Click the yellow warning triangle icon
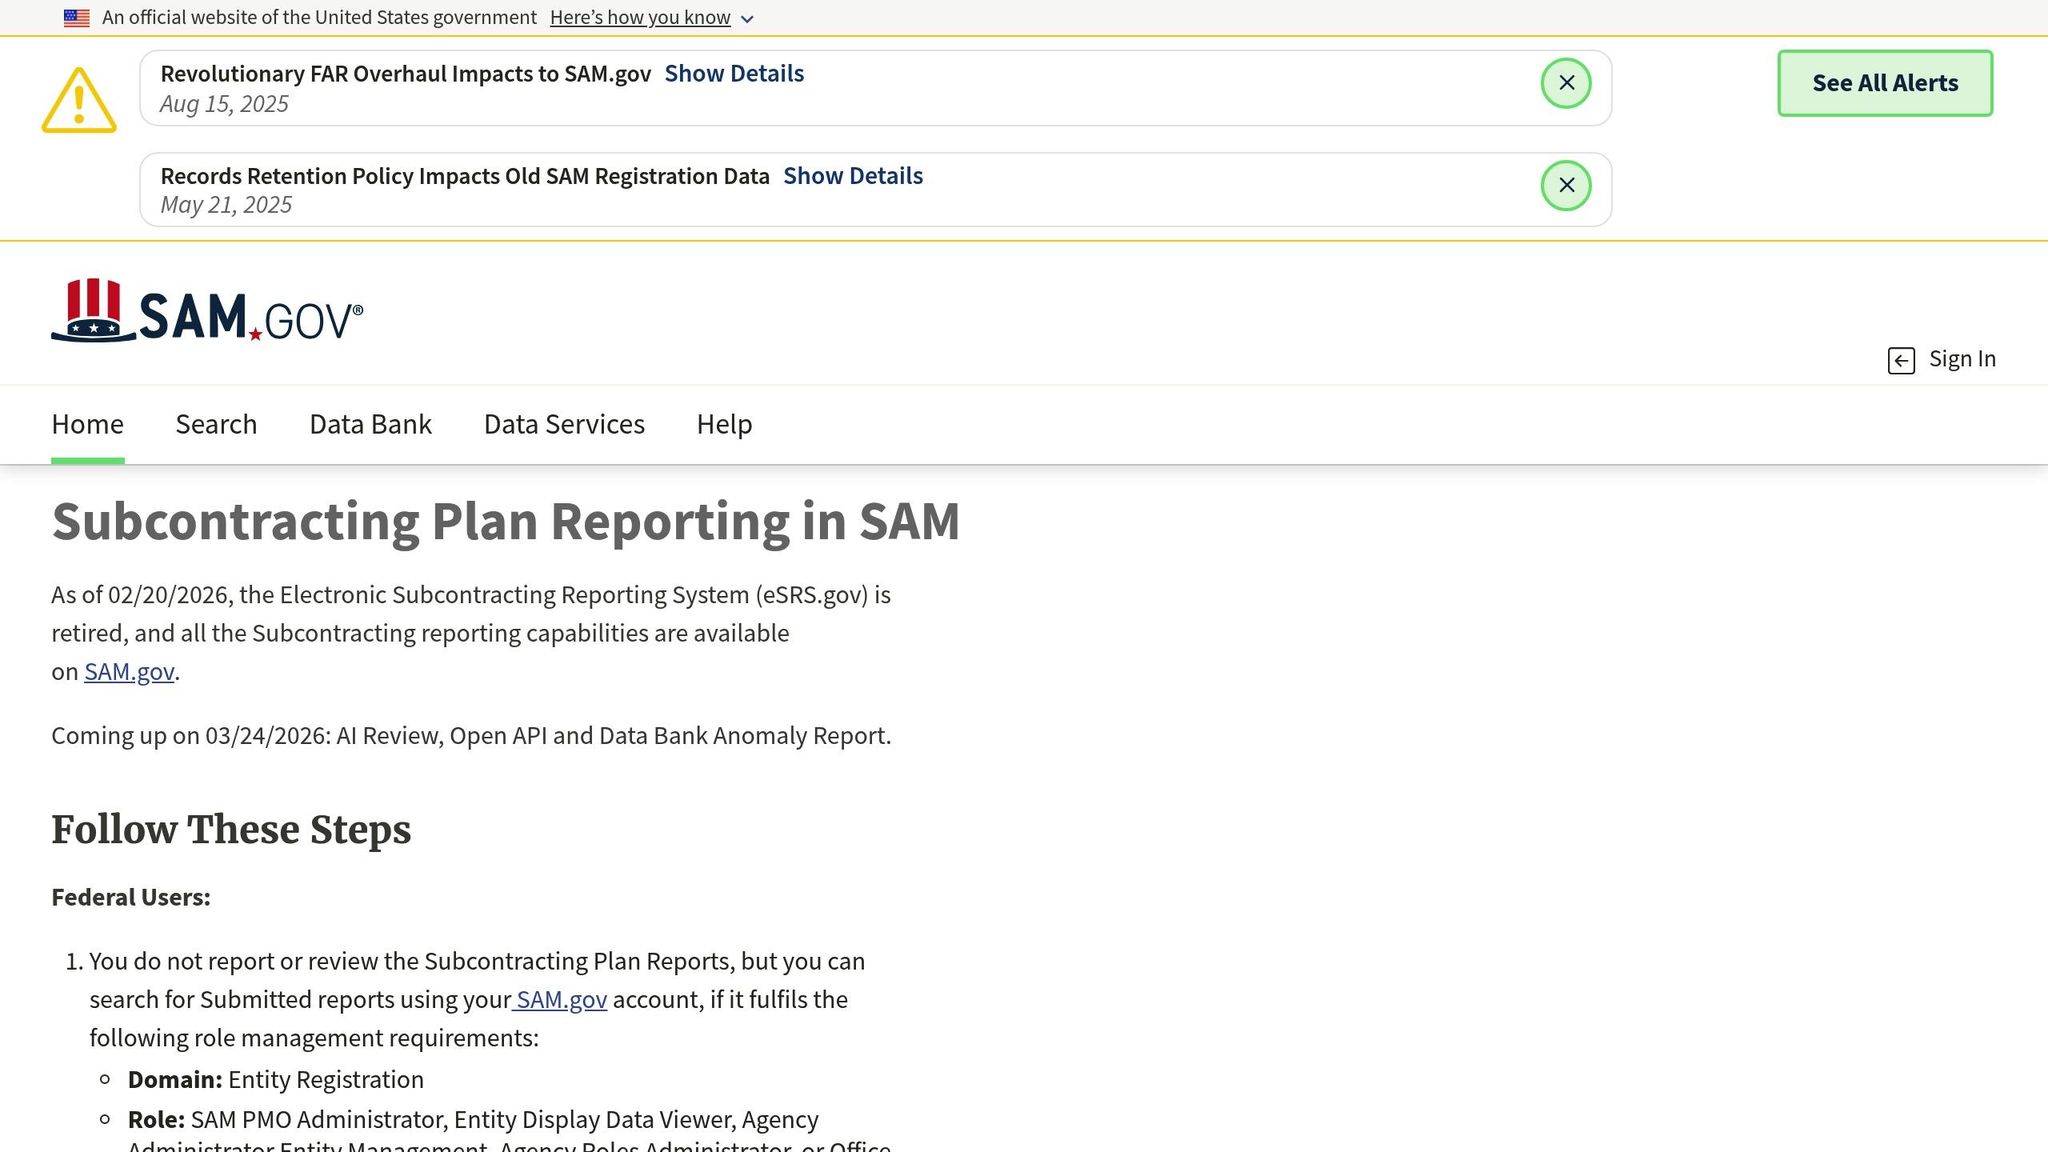2048x1152 pixels. pos(79,100)
